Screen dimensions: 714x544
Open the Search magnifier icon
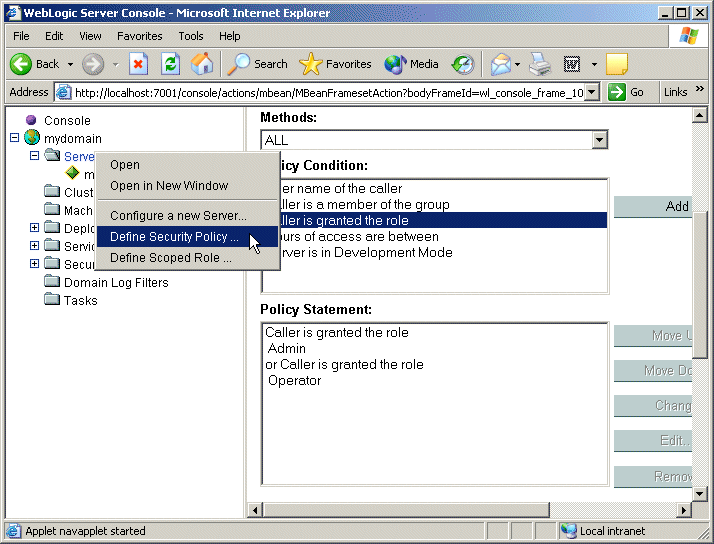239,64
